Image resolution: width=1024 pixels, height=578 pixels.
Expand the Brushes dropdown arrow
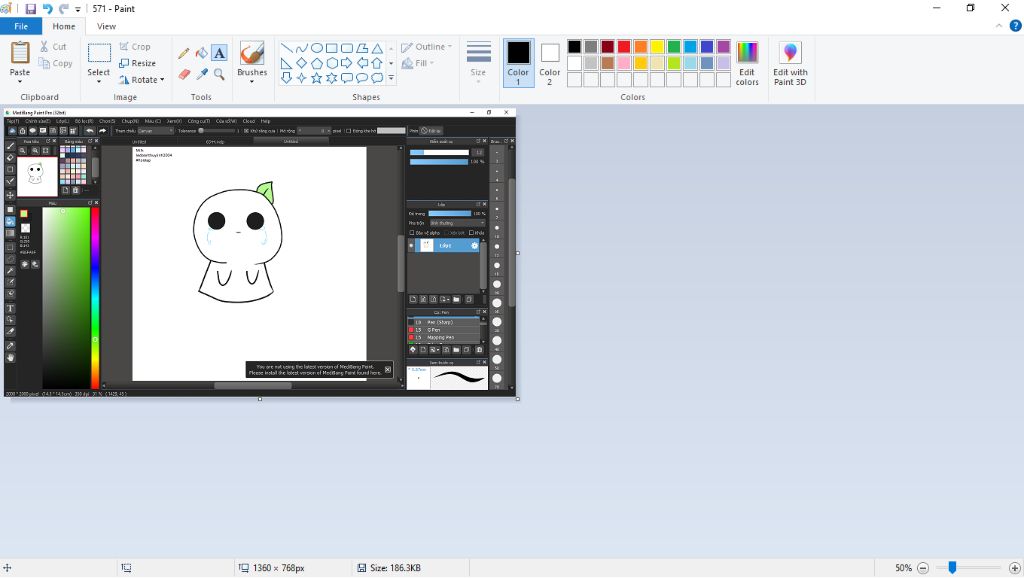[x=252, y=82]
